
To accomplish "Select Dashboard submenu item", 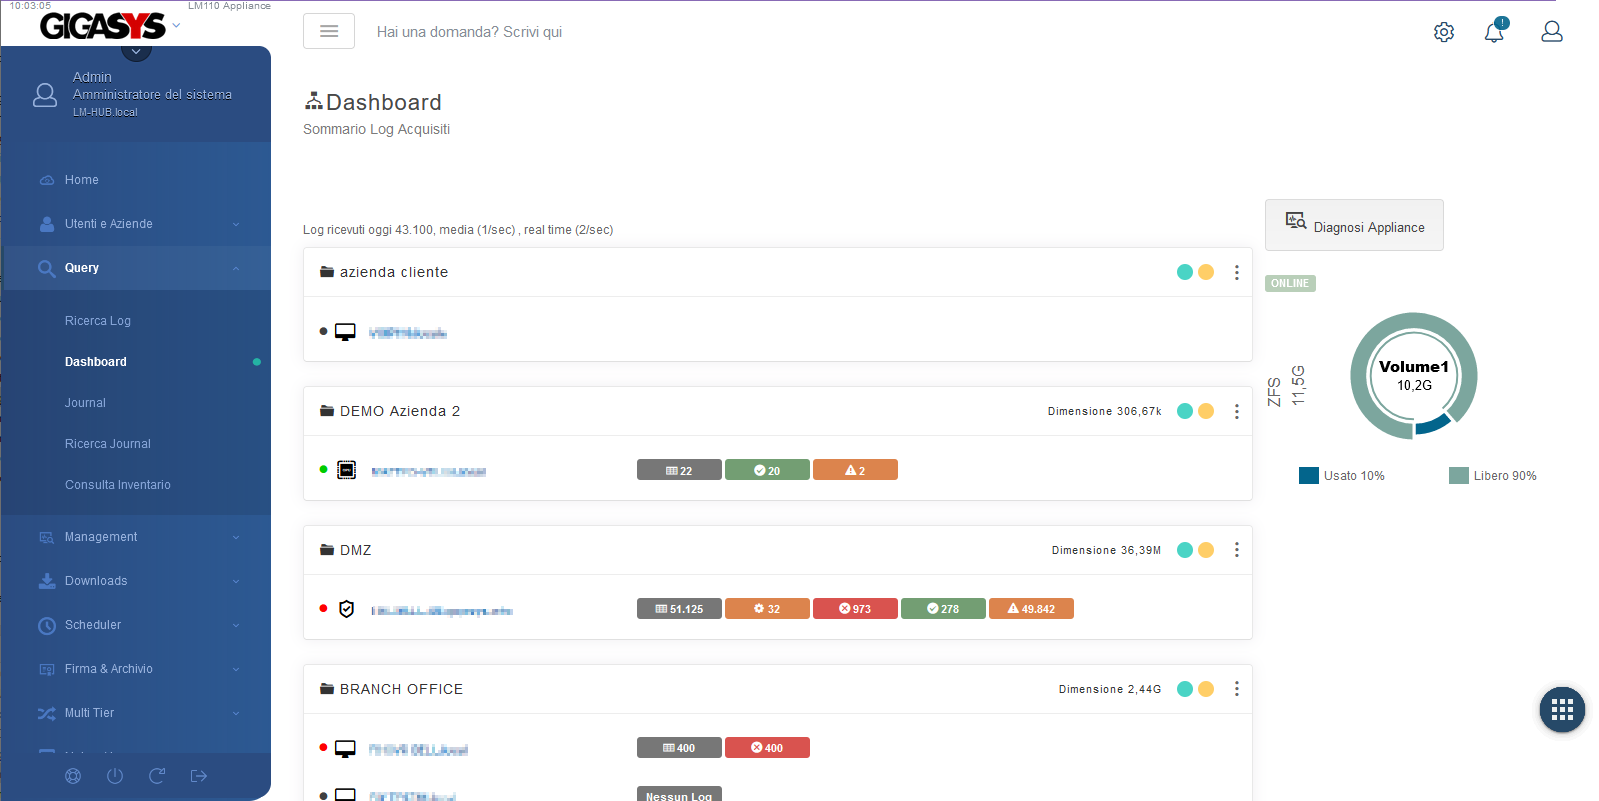I will [x=96, y=362].
